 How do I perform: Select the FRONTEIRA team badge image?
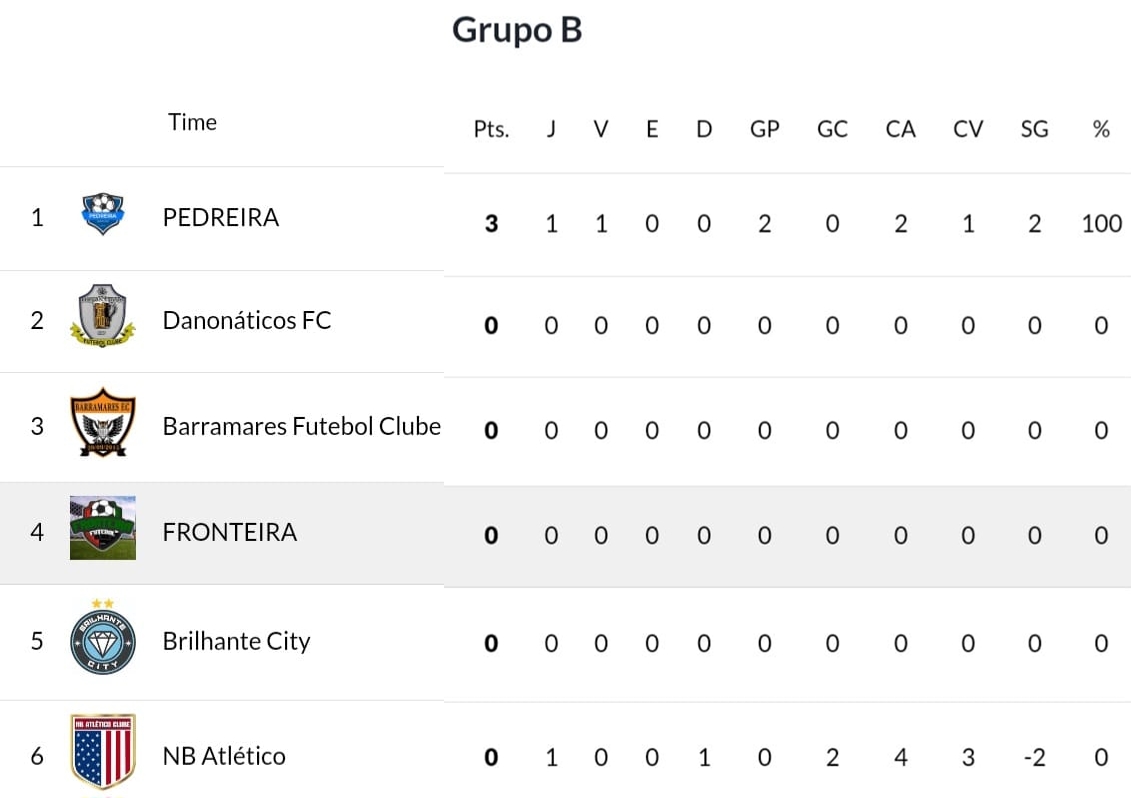102,527
